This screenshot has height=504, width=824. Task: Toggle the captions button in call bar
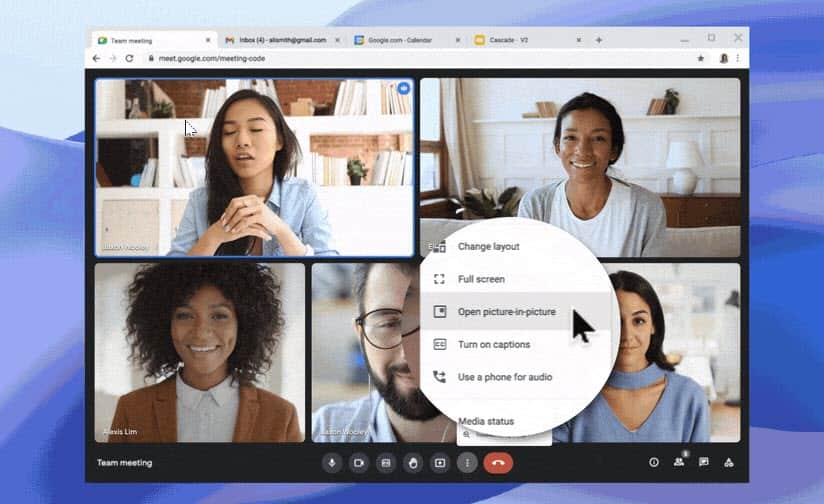pos(386,463)
